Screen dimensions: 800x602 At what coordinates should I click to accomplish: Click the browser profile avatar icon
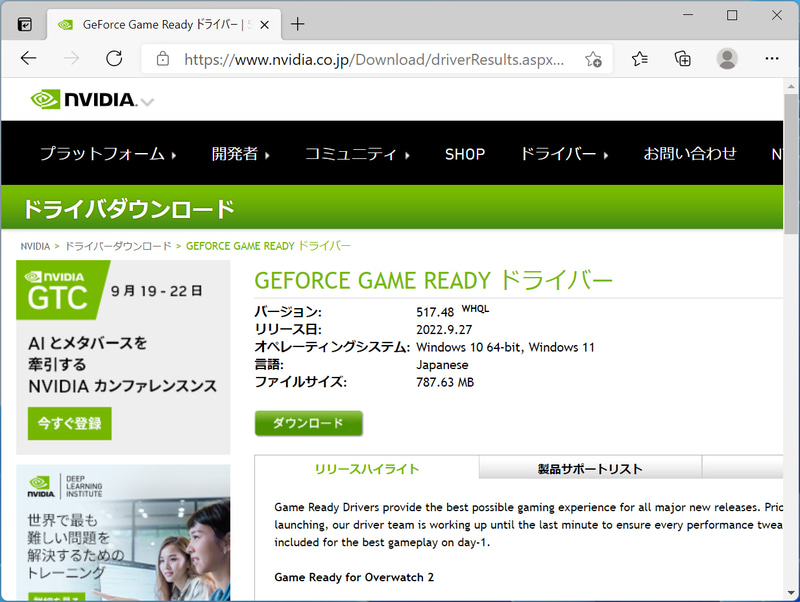pyautogui.click(x=726, y=59)
